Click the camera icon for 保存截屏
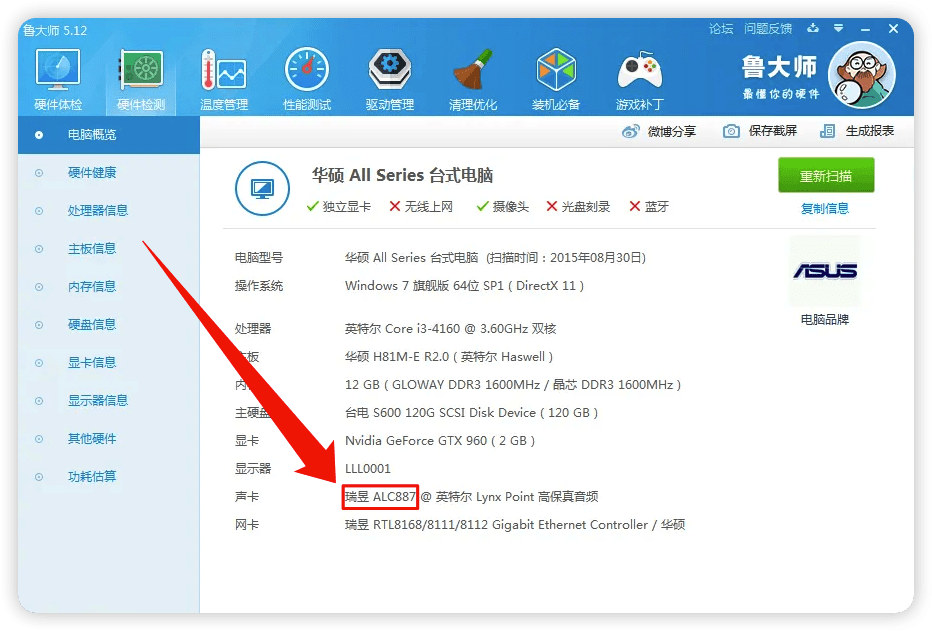The height and width of the screenshot is (631, 932). click(x=731, y=131)
